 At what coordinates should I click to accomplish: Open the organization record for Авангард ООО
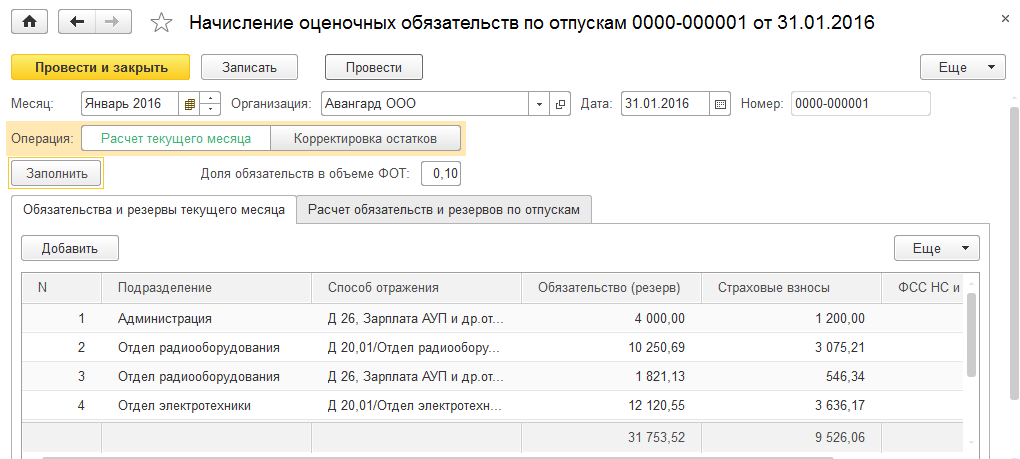click(560, 104)
